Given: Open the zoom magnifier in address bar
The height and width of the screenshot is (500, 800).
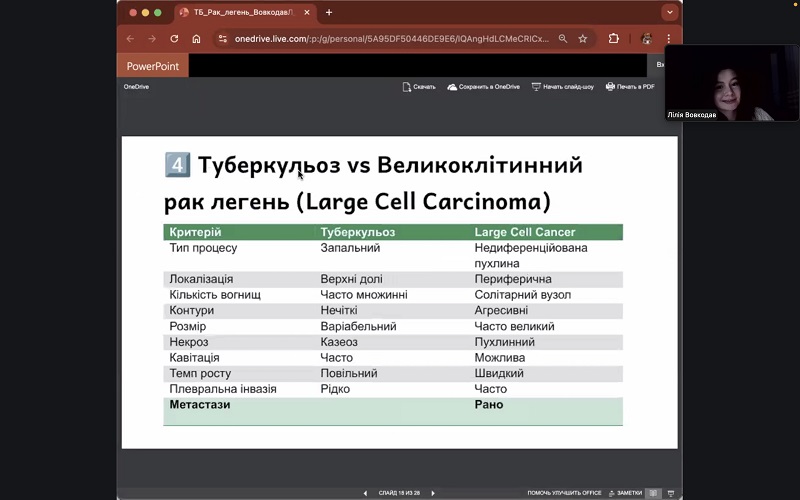Looking at the screenshot, I should (563, 39).
